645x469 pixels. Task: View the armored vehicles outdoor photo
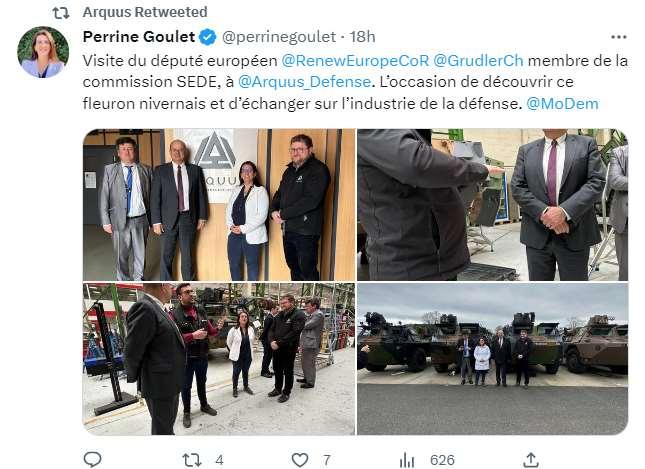(492, 359)
